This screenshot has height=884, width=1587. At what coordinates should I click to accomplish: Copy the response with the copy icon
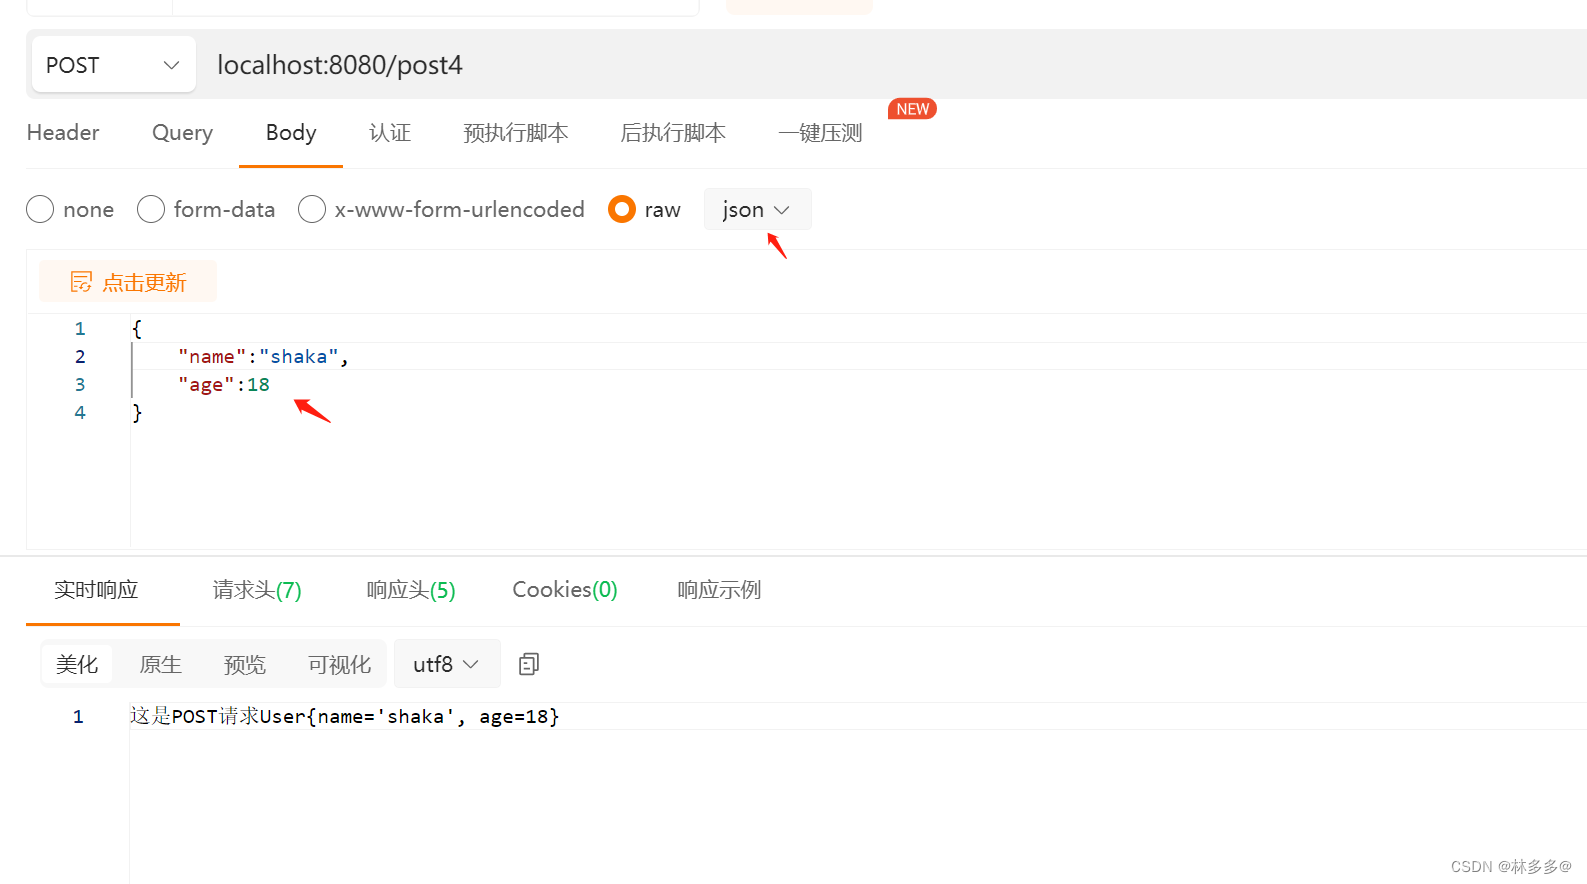pyautogui.click(x=529, y=664)
